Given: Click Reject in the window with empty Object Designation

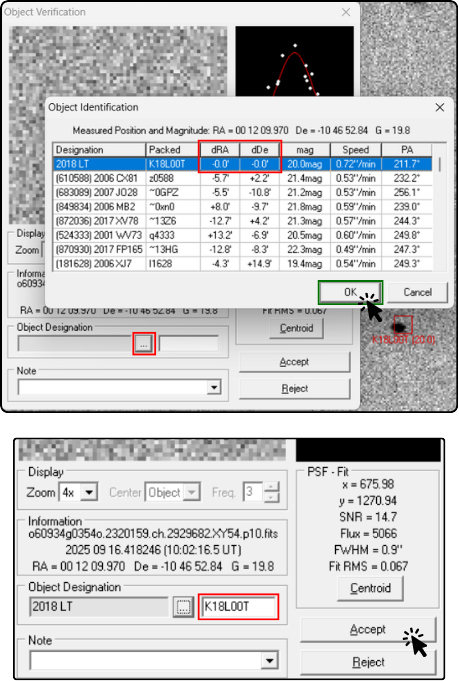Looking at the screenshot, I should point(294,388).
